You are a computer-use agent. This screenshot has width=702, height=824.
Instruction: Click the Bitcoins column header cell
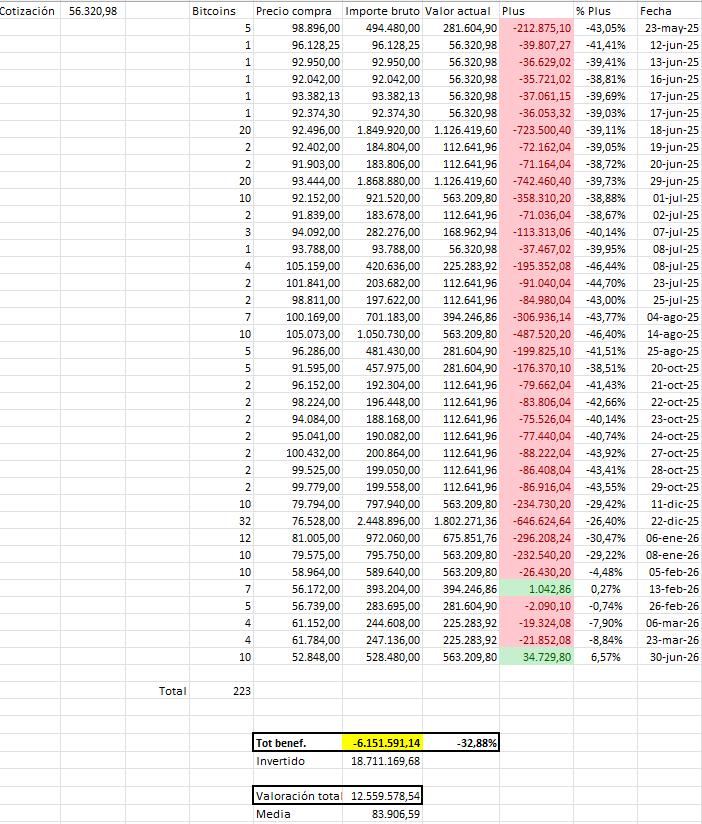[x=221, y=11]
